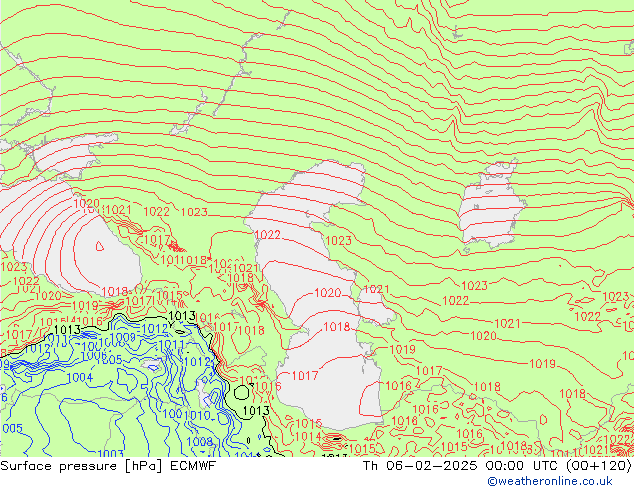This screenshot has width=634, height=490.
Task: Click the red '1014' isobar label
Action: pyautogui.click(x=308, y=437)
